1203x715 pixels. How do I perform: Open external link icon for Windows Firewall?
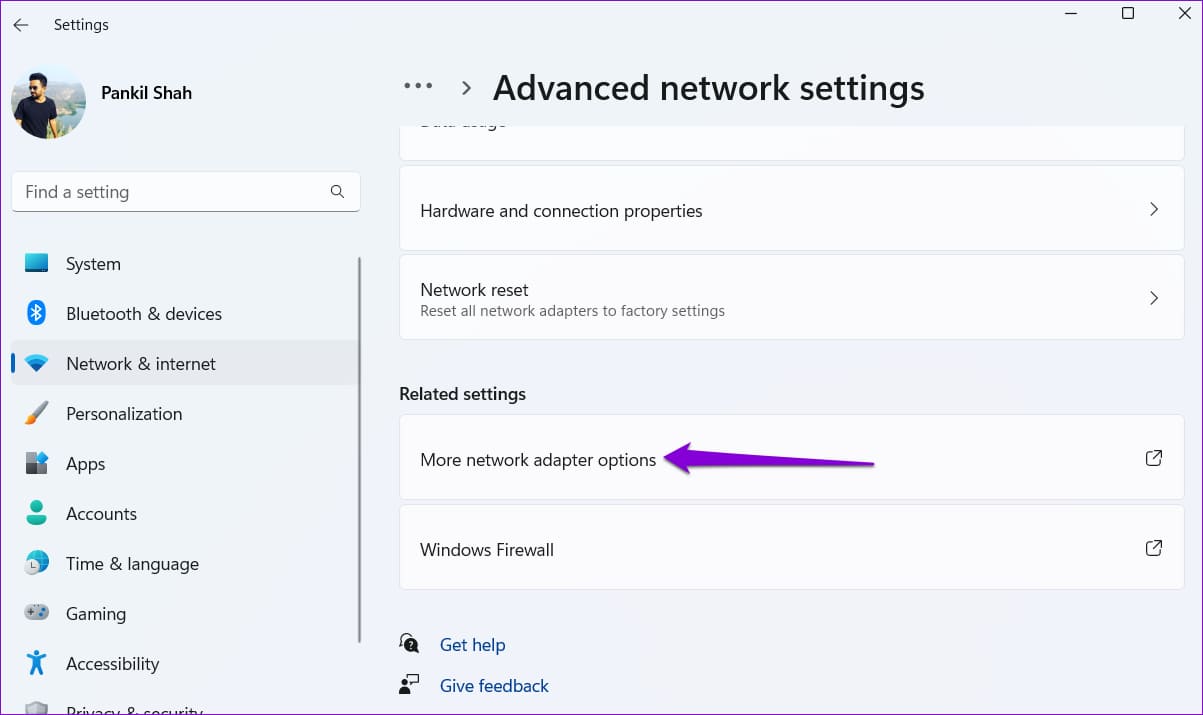[x=1153, y=548]
